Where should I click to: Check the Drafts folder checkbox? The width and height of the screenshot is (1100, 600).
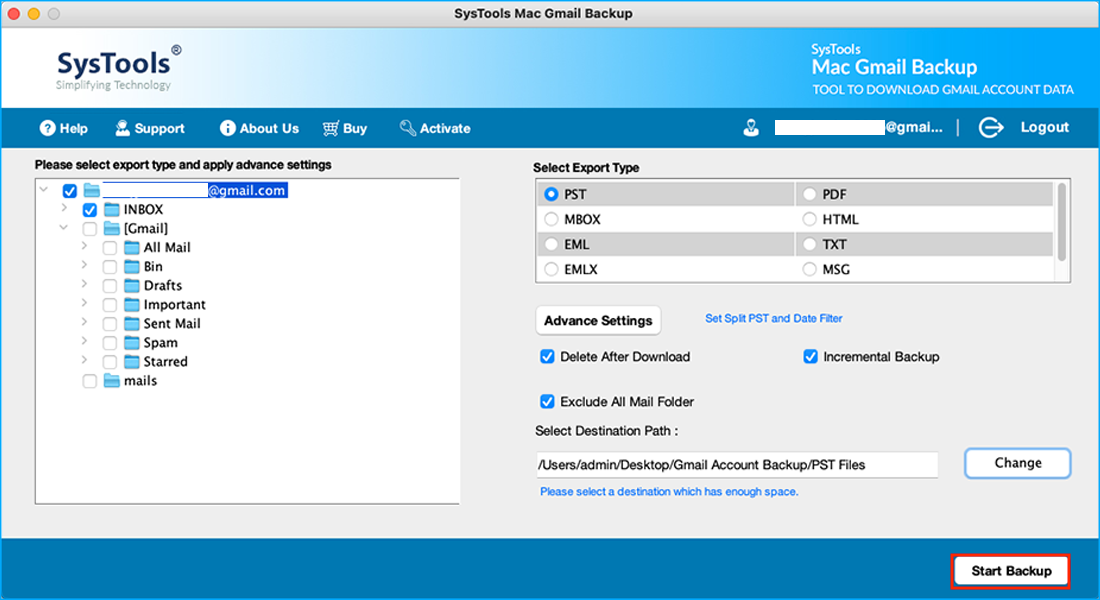109,286
